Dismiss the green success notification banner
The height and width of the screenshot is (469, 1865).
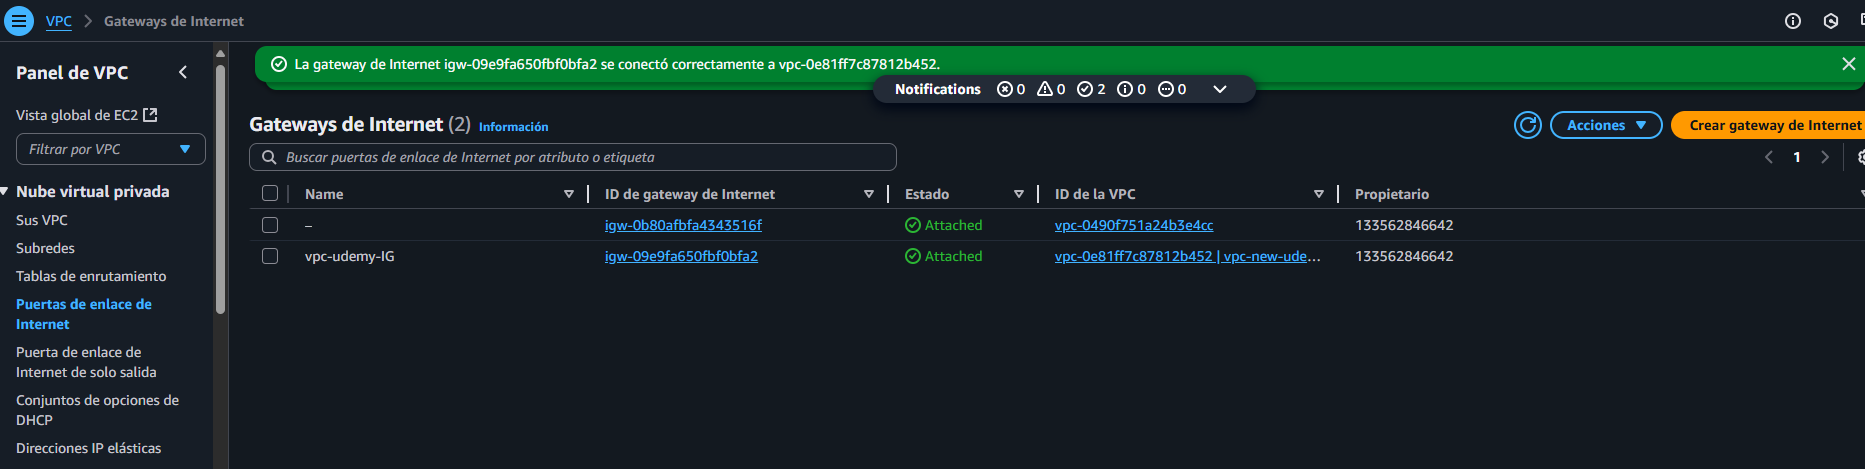coord(1848,64)
